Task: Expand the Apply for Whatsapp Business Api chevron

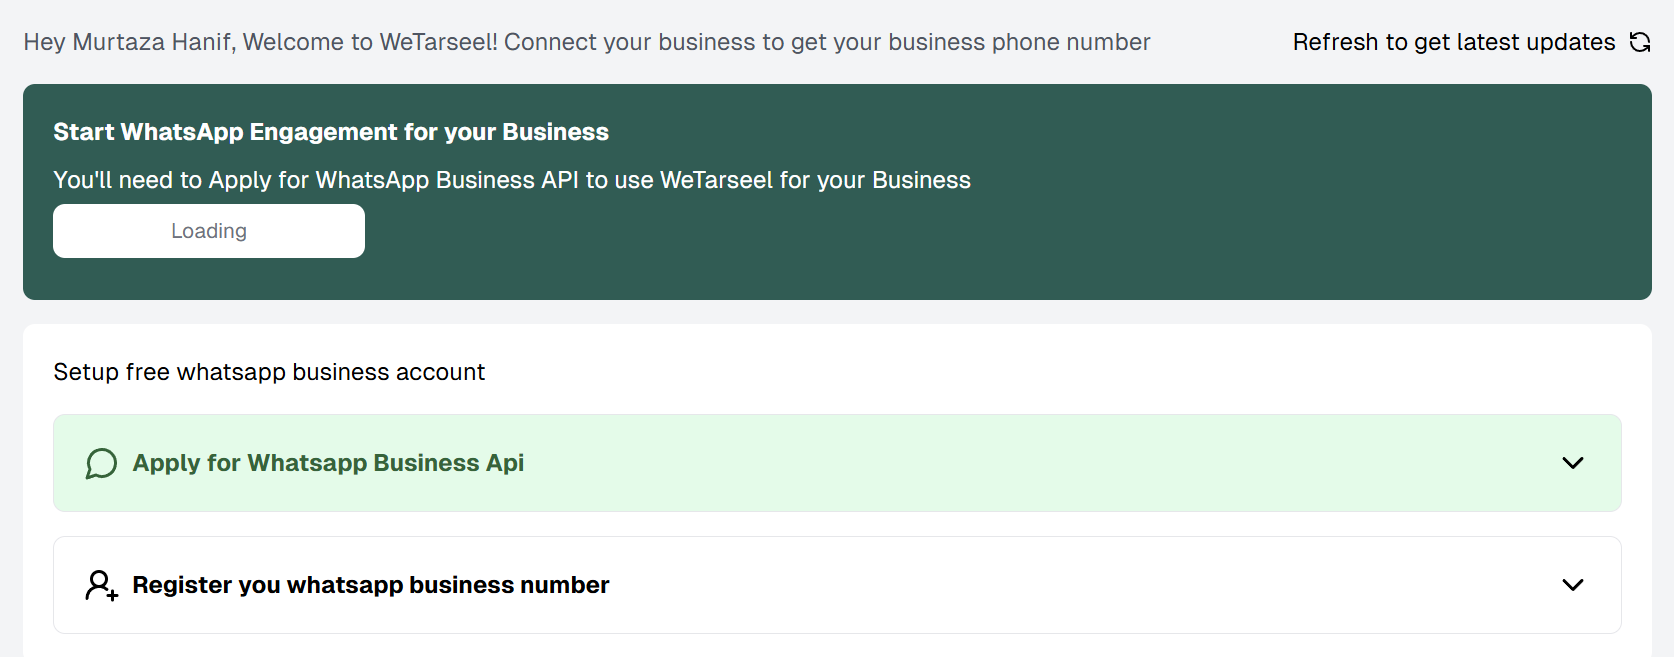Action: 1573,463
